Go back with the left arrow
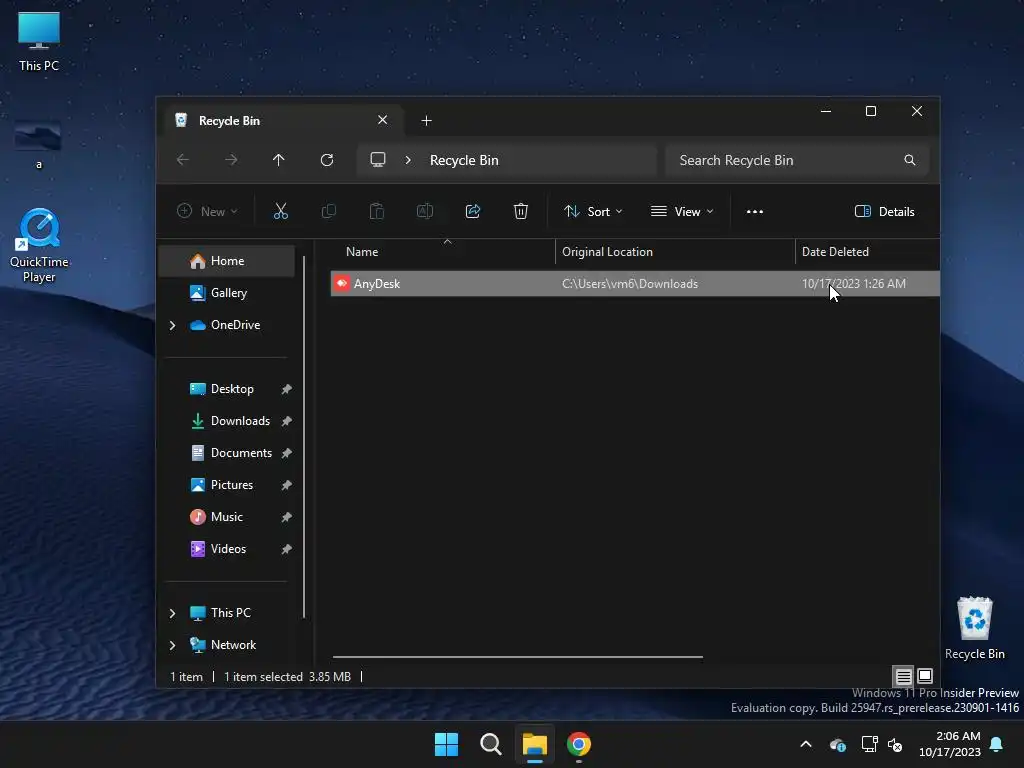The height and width of the screenshot is (768, 1024). 183,160
